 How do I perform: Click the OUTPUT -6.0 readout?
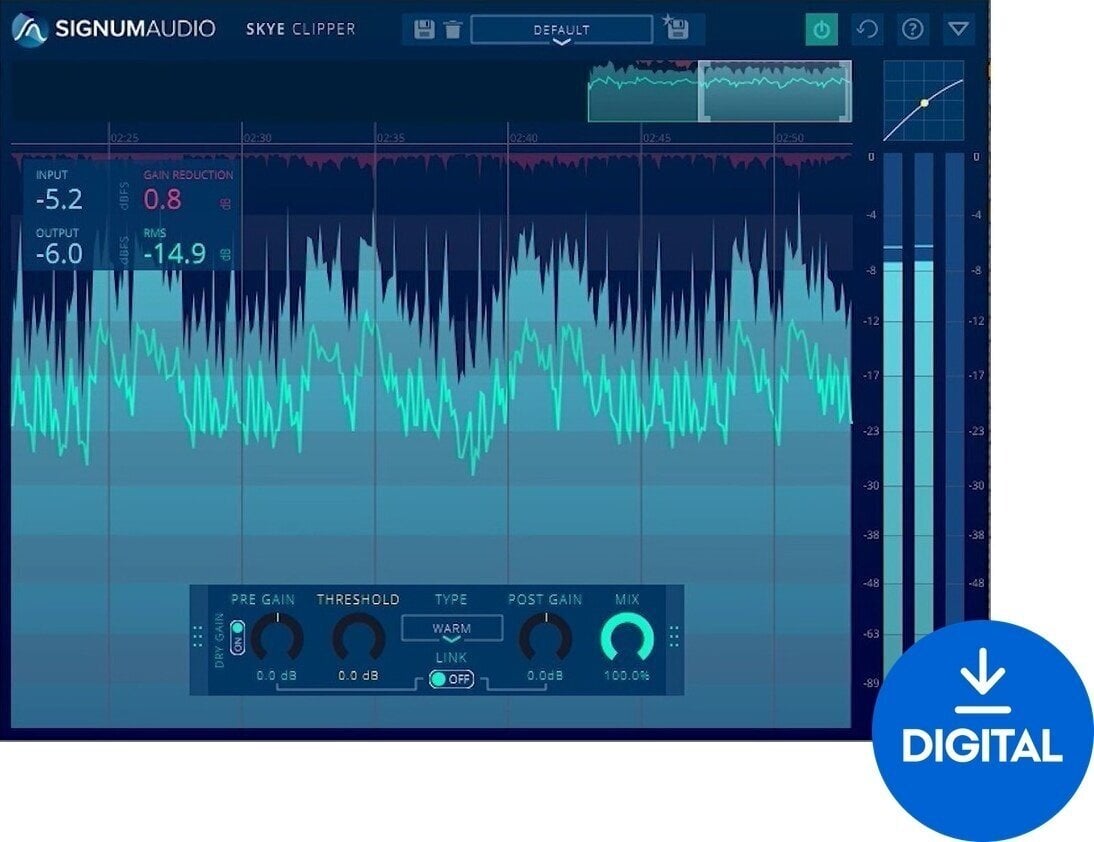[59, 254]
